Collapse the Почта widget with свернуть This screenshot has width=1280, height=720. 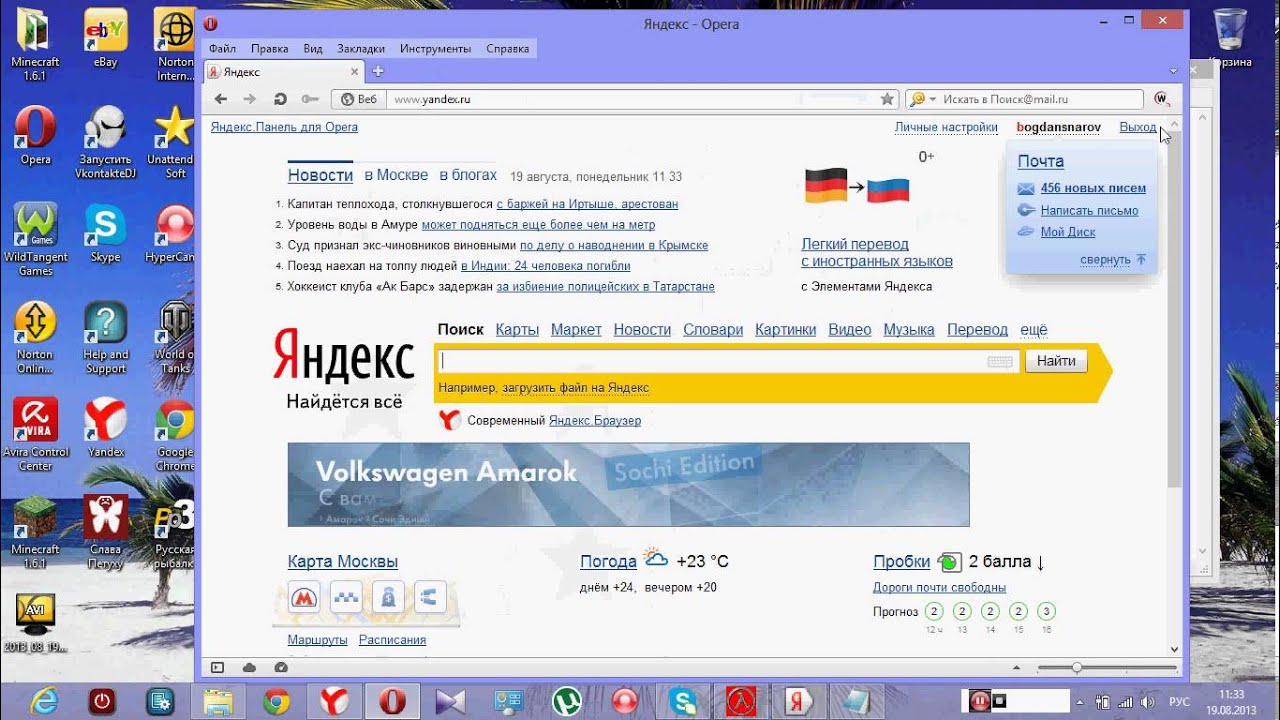click(x=1112, y=259)
